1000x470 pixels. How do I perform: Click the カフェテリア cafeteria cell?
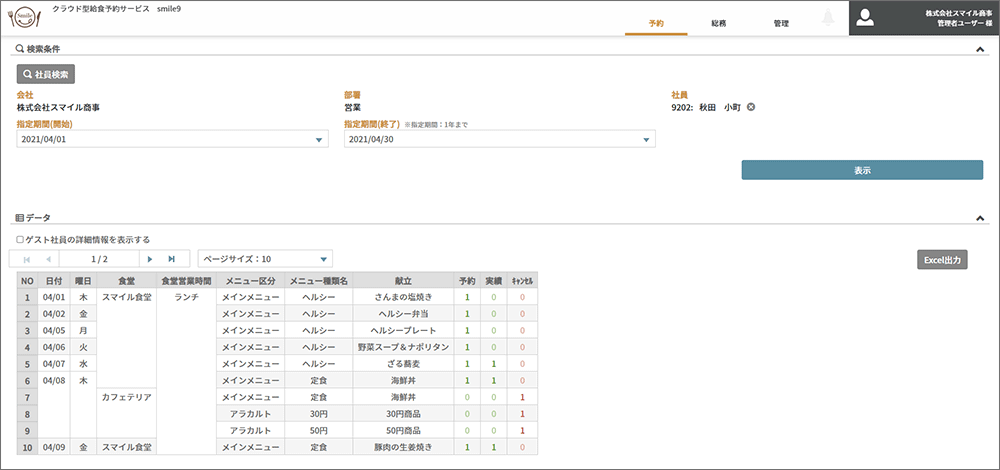click(126, 413)
